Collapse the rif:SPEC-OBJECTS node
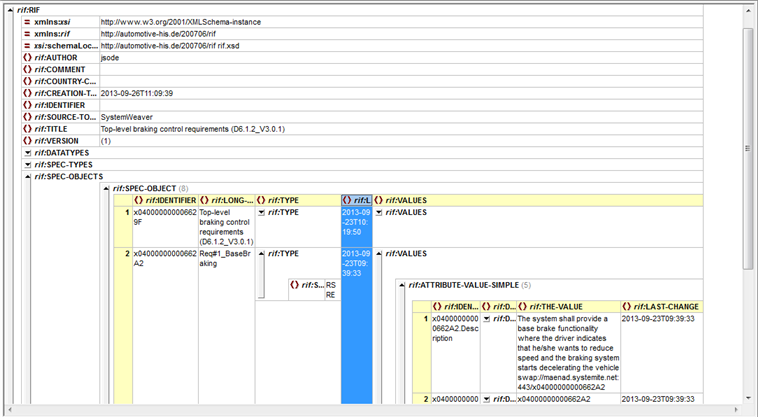The height and width of the screenshot is (417, 758). 28,177
